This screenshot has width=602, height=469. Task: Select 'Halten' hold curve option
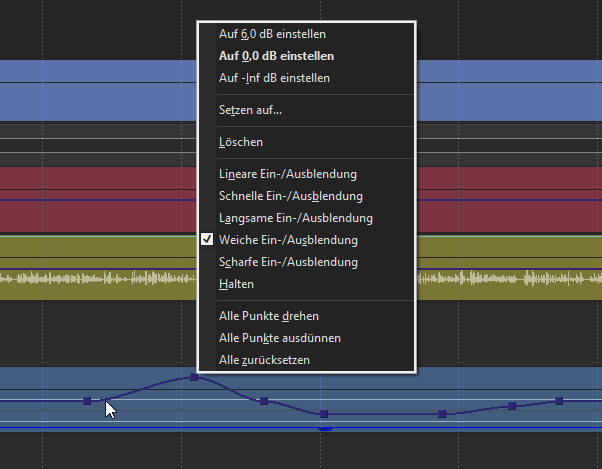pos(236,284)
